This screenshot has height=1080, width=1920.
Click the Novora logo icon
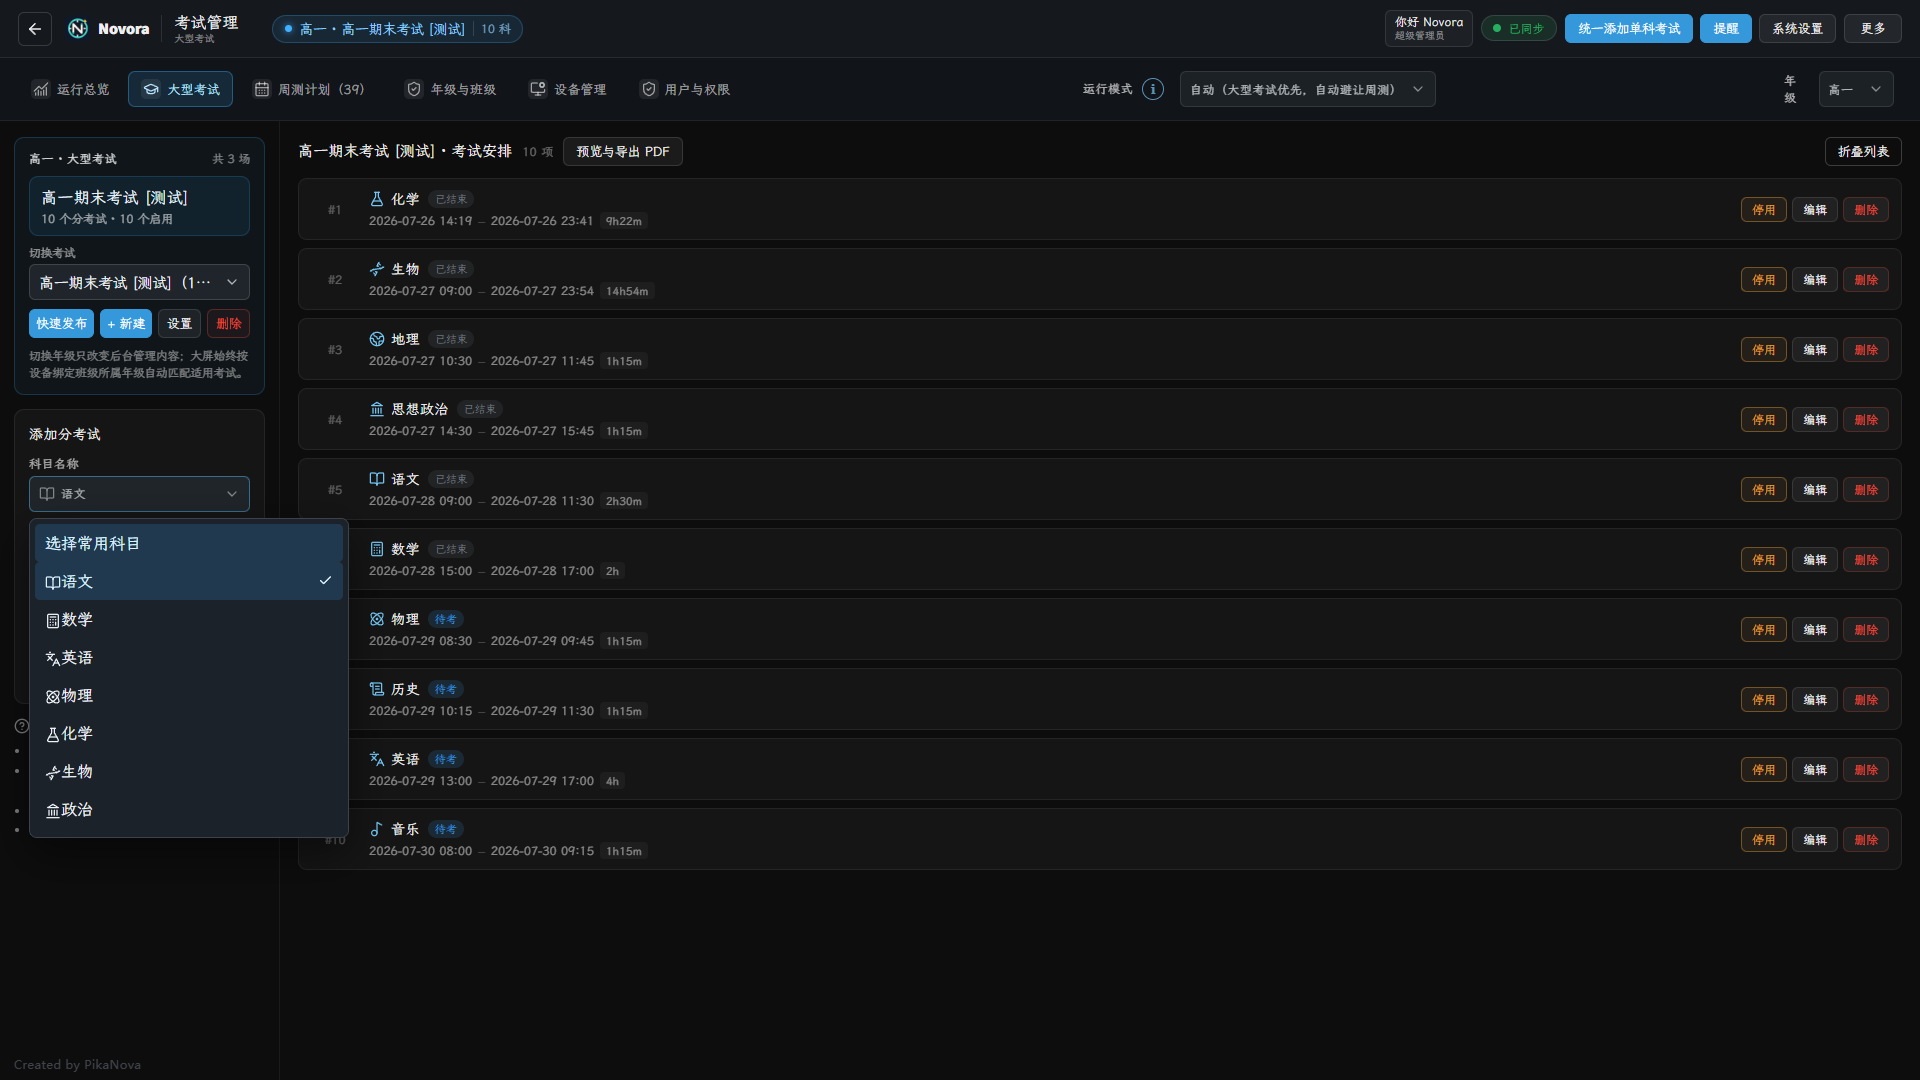pos(78,29)
